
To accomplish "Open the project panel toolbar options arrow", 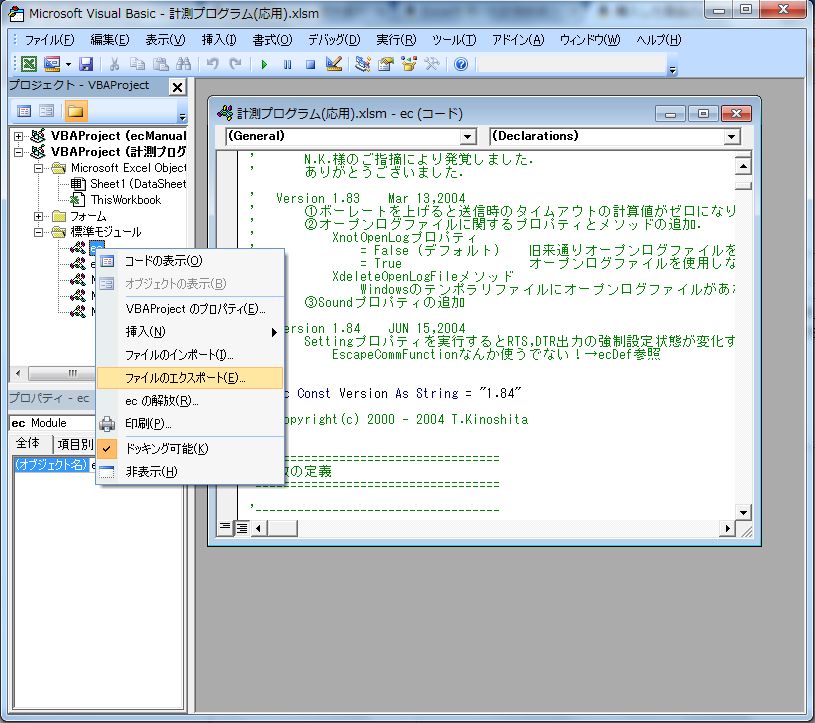I will (x=182, y=115).
